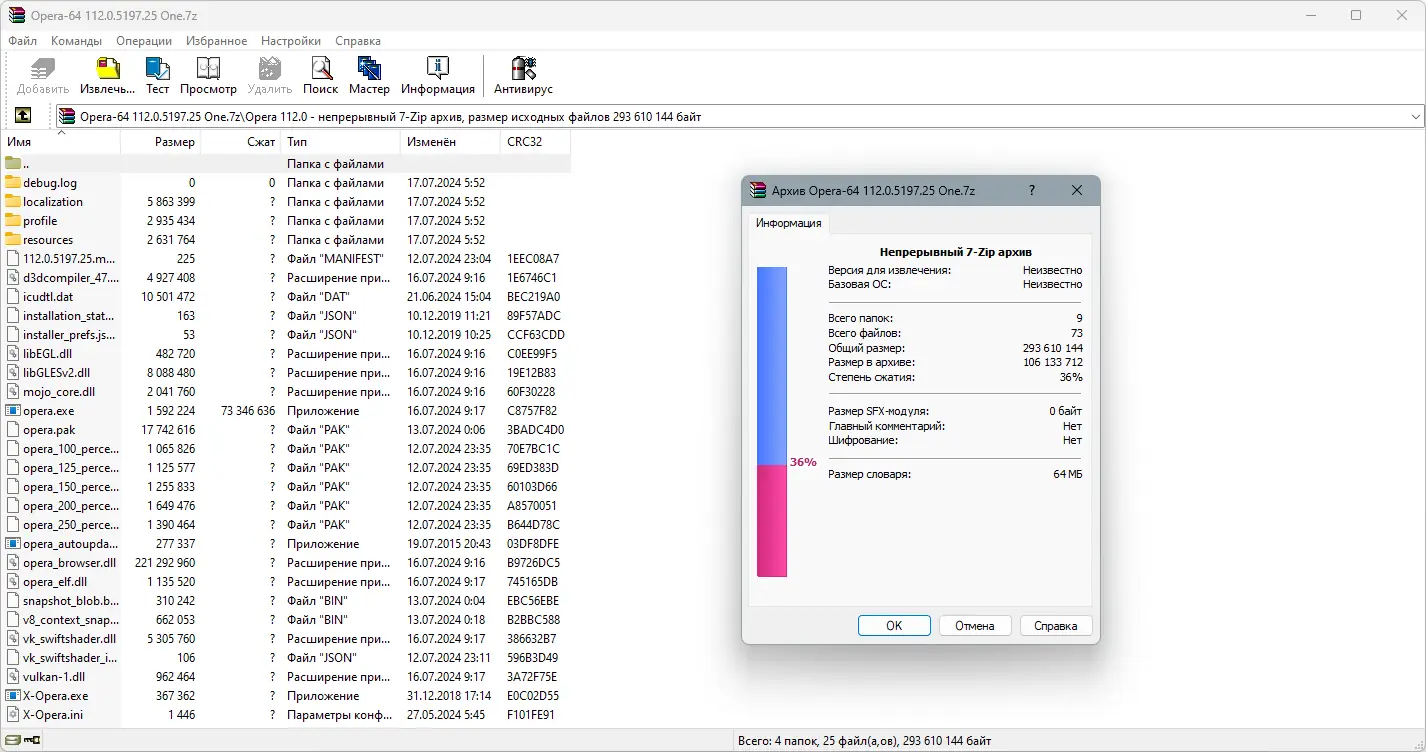Confirm the dialog with OK
Image resolution: width=1426 pixels, height=752 pixels.
[893, 625]
